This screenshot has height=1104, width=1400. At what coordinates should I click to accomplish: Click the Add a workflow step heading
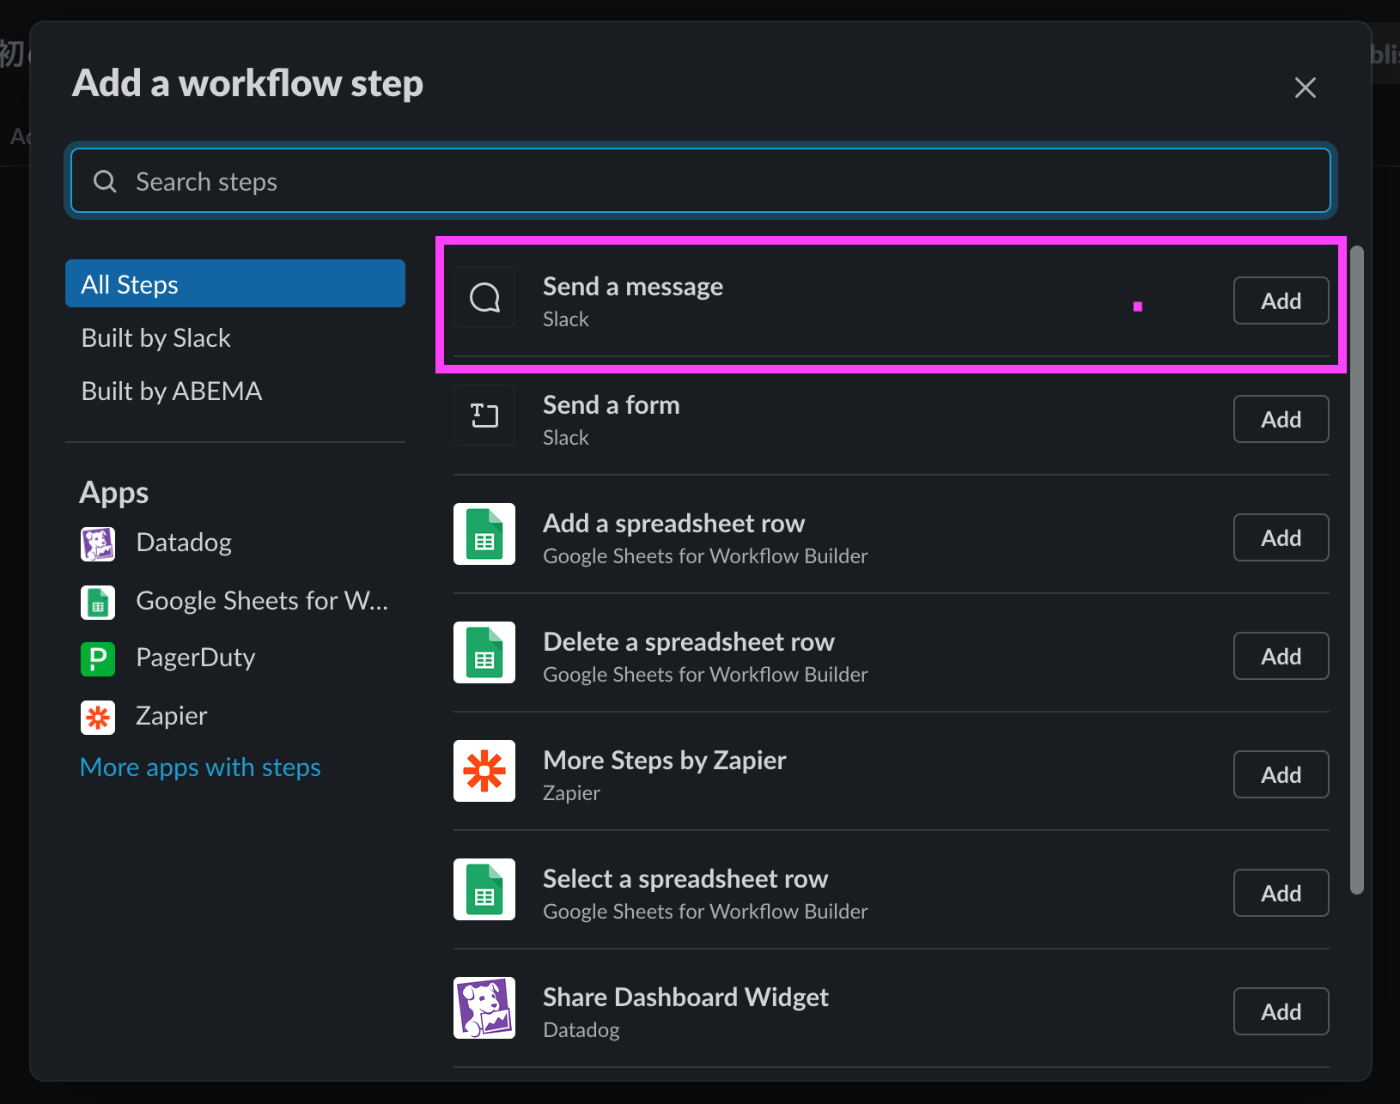(x=248, y=84)
